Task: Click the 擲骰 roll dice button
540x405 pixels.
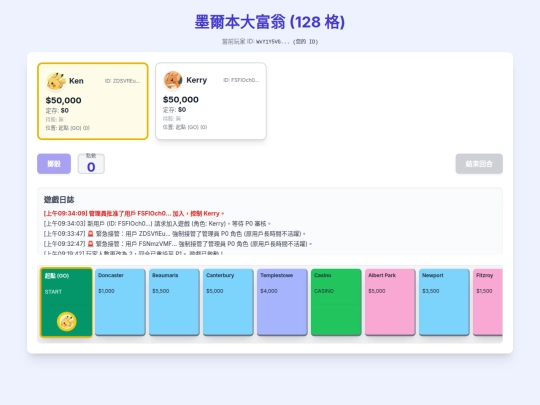Action: 54,164
